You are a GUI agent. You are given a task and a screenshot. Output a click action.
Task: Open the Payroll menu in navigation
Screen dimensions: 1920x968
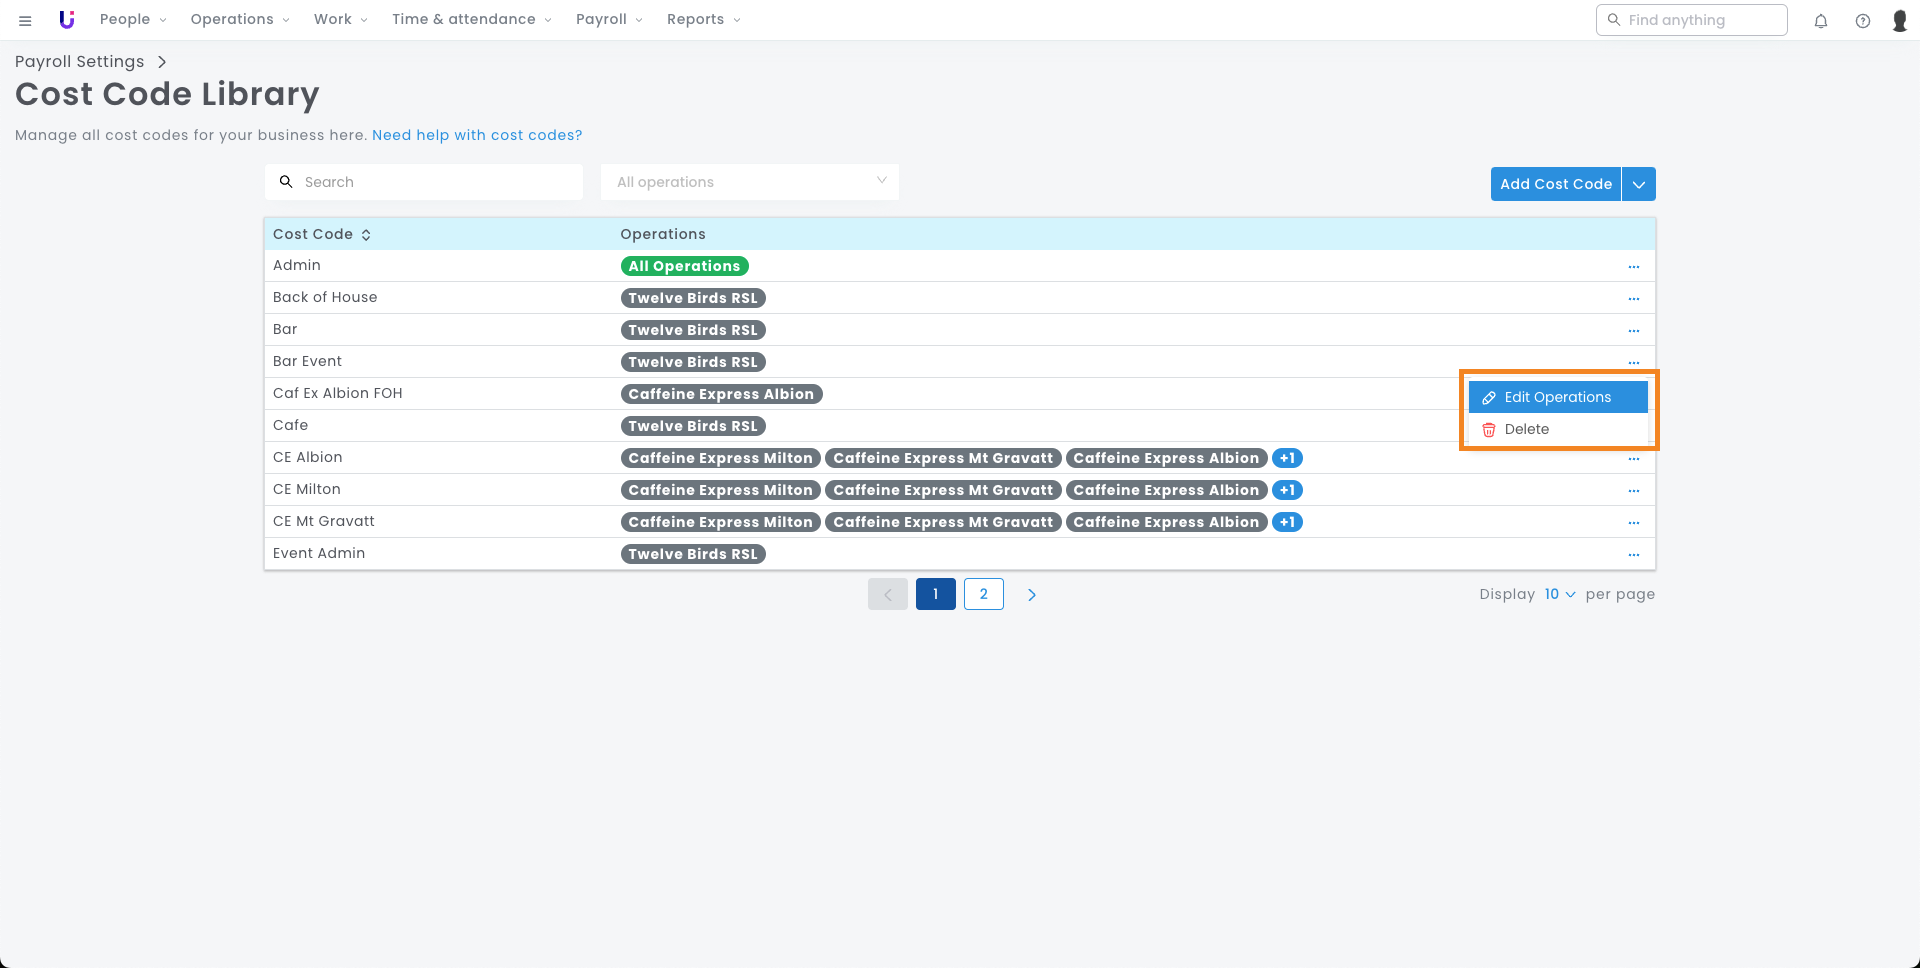tap(609, 20)
